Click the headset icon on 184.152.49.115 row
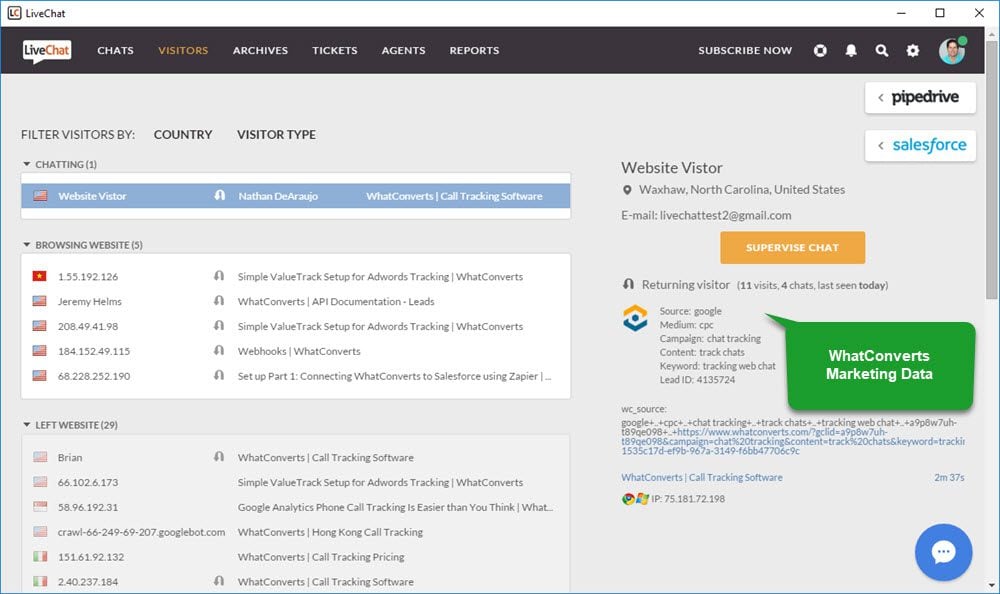 coord(219,350)
